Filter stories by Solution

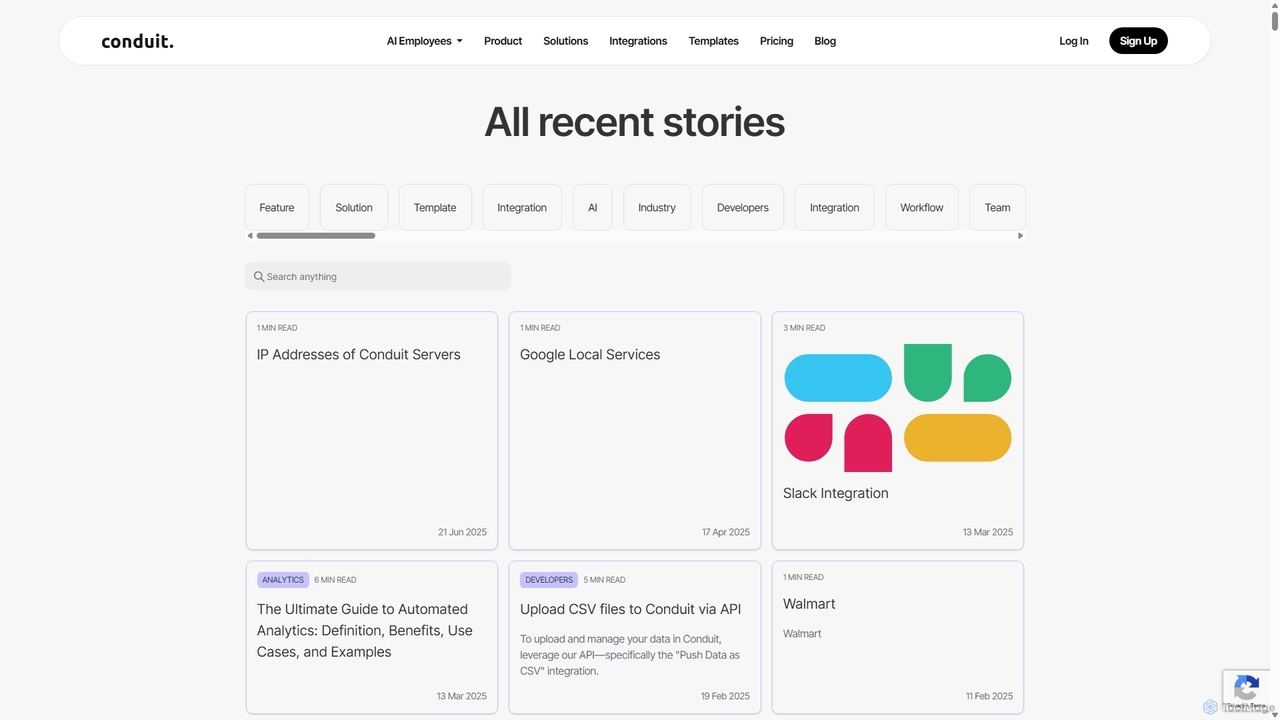[354, 208]
